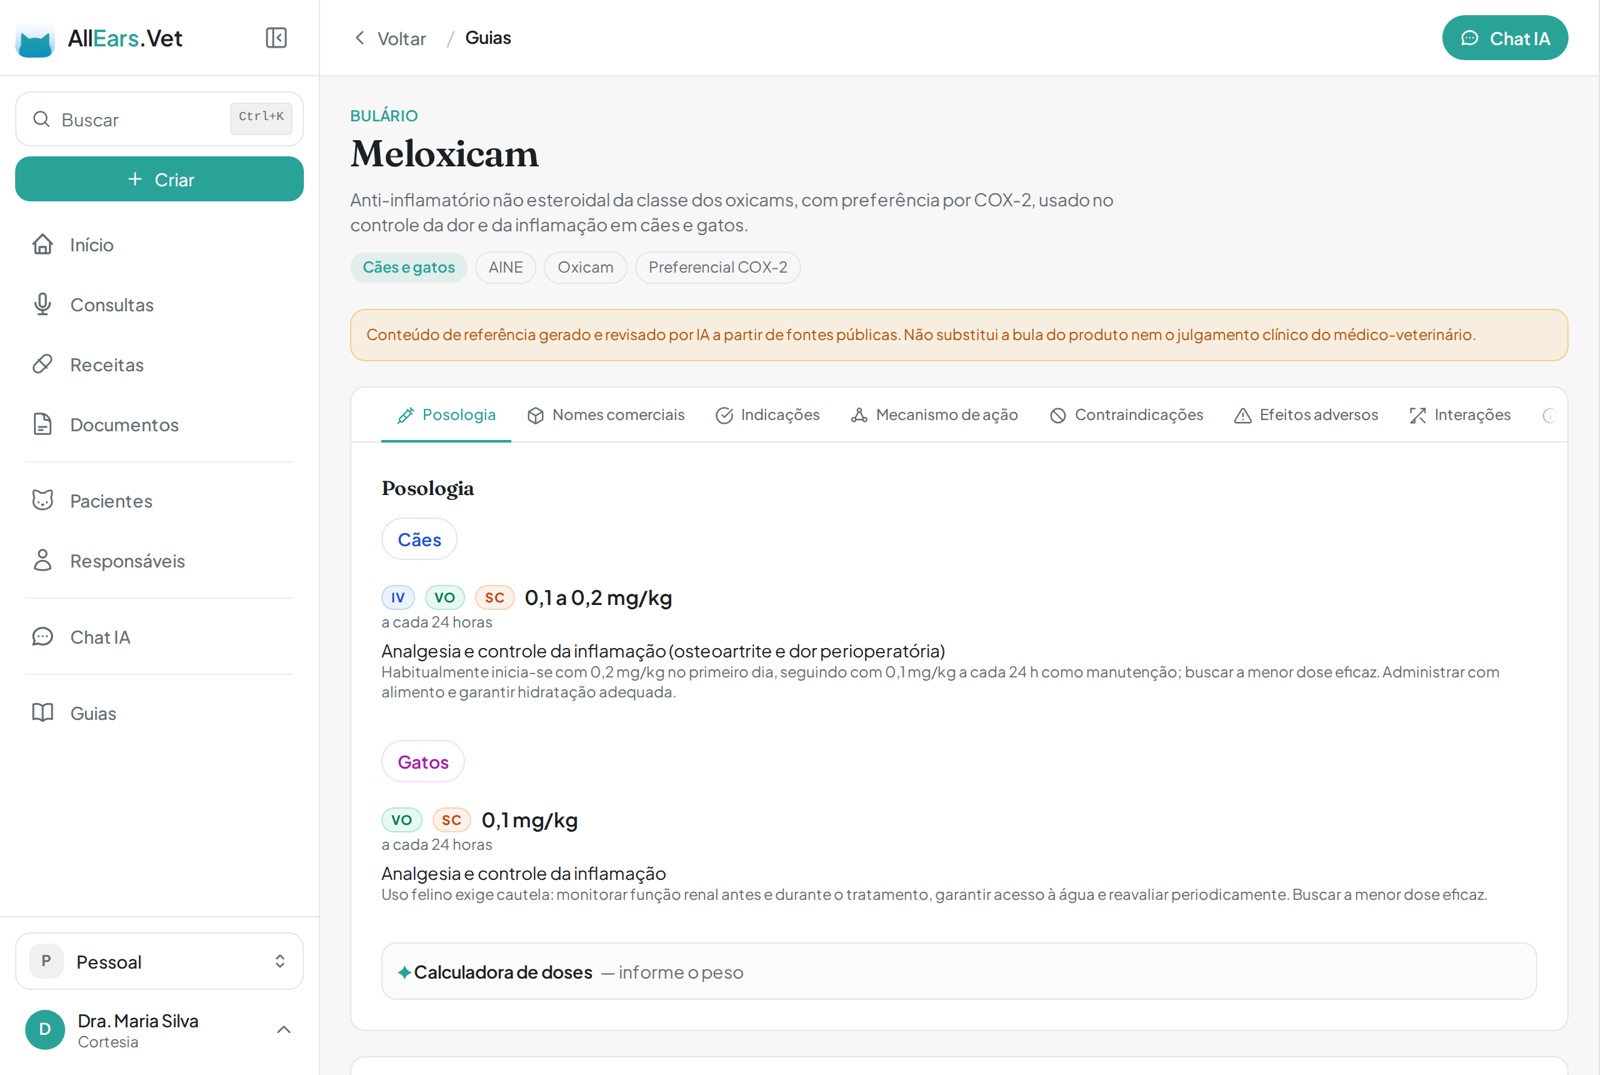Click the '0,1 a 0,2 mg/kg' dose text
1600x1075 pixels.
point(598,597)
